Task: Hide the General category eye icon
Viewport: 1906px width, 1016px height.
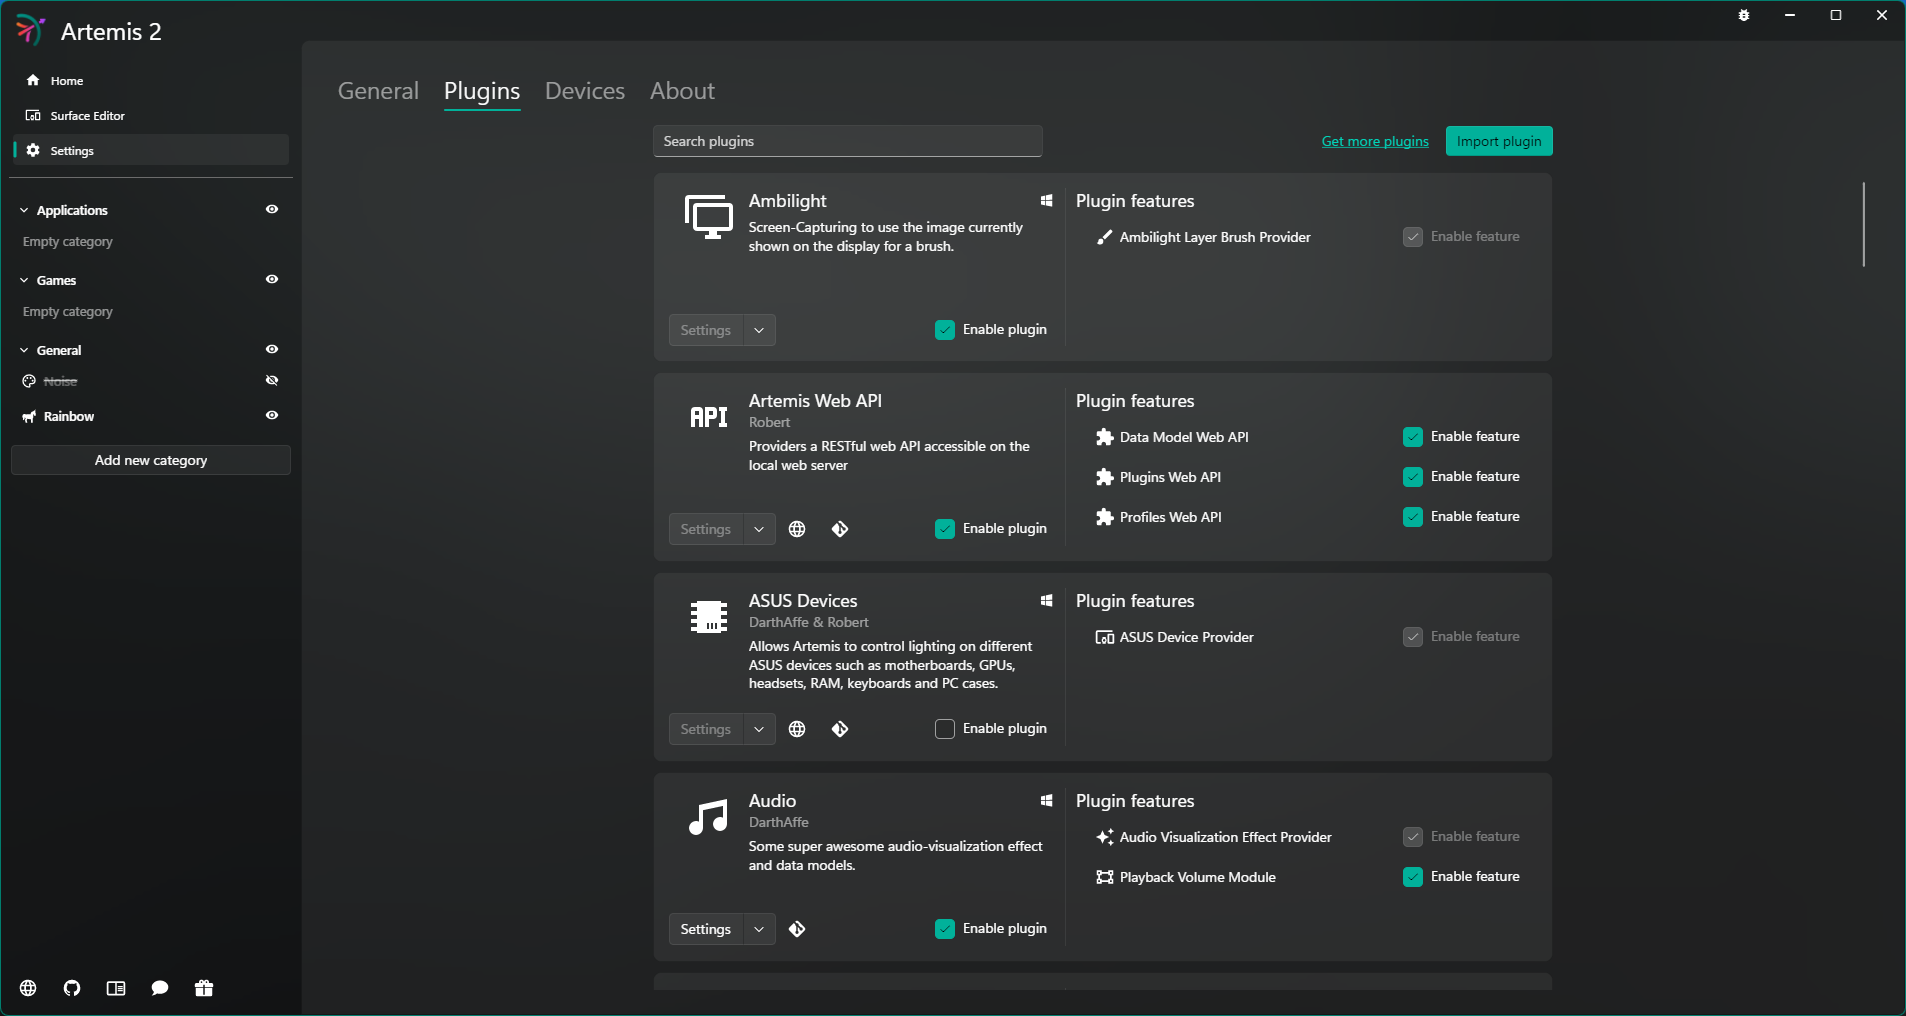Action: click(x=272, y=349)
